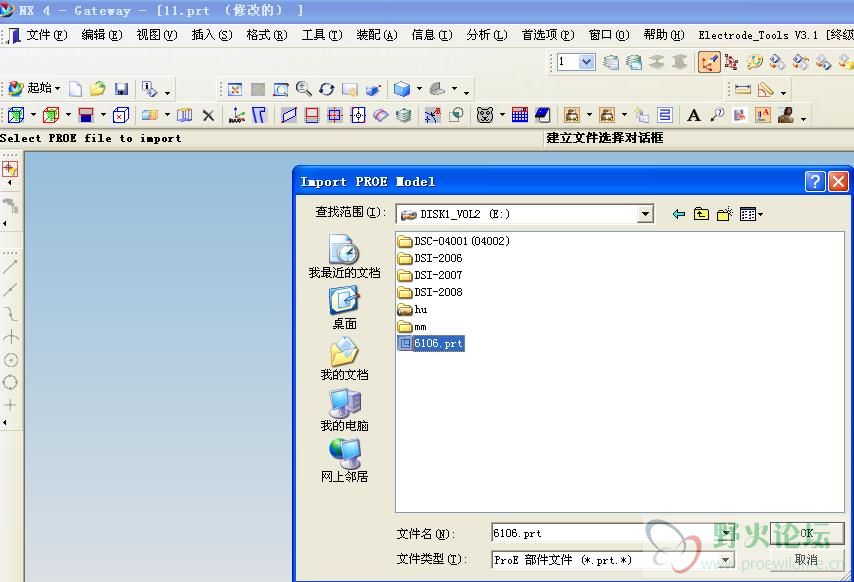Expand the arrow beside the shaded cube icon
The height and width of the screenshot is (582, 854).
coord(419,89)
